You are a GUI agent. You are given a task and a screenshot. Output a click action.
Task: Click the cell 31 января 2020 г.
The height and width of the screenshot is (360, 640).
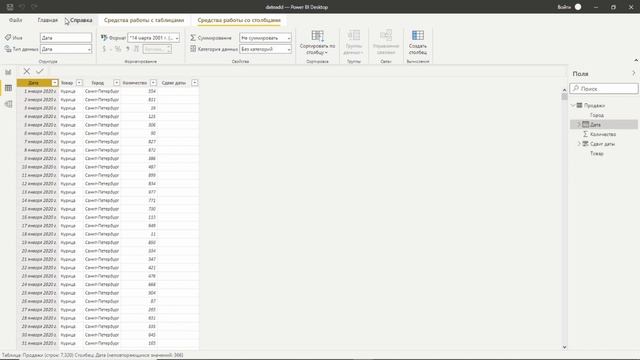tap(38, 343)
